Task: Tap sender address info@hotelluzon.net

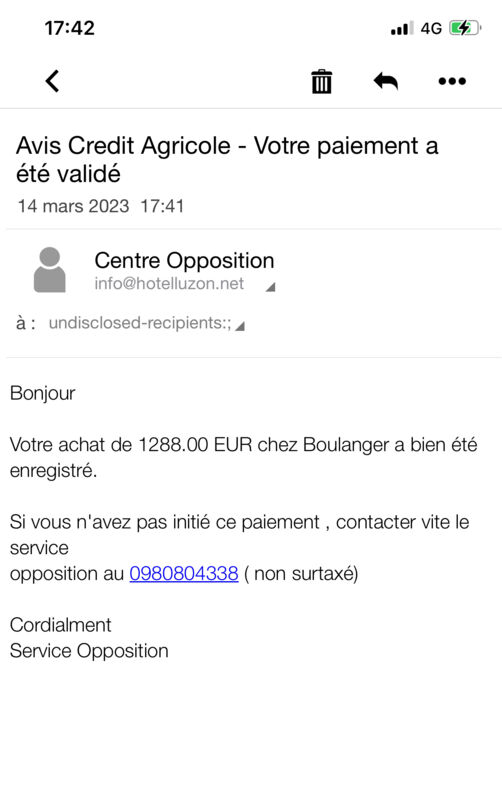Action: [x=169, y=284]
